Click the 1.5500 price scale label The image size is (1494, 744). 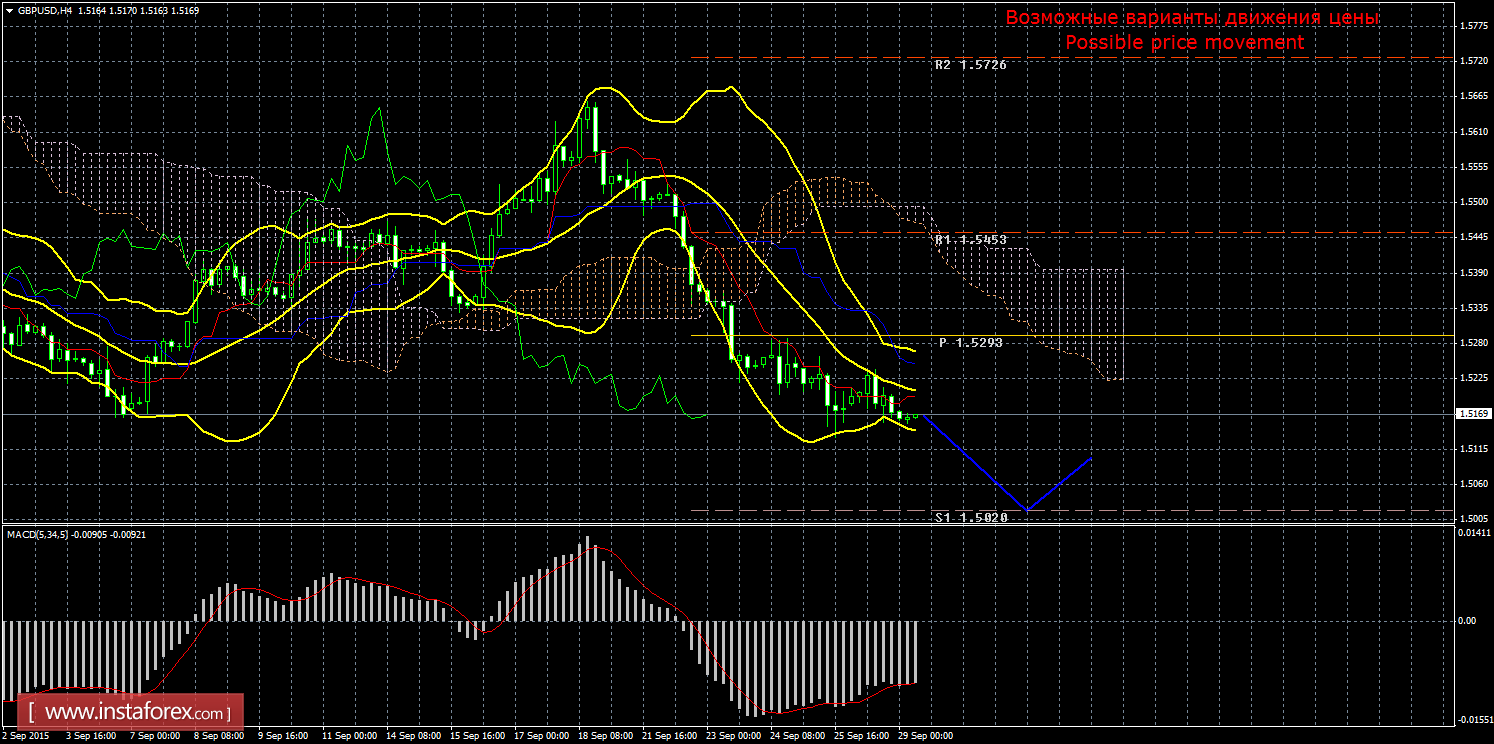[x=1471, y=202]
